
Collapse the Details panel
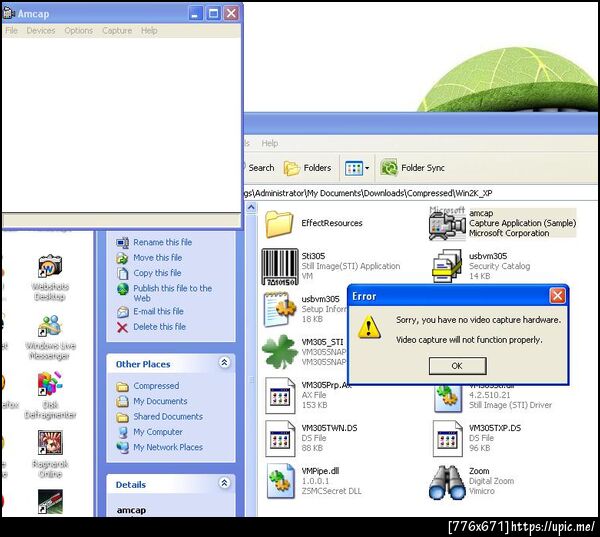click(225, 483)
